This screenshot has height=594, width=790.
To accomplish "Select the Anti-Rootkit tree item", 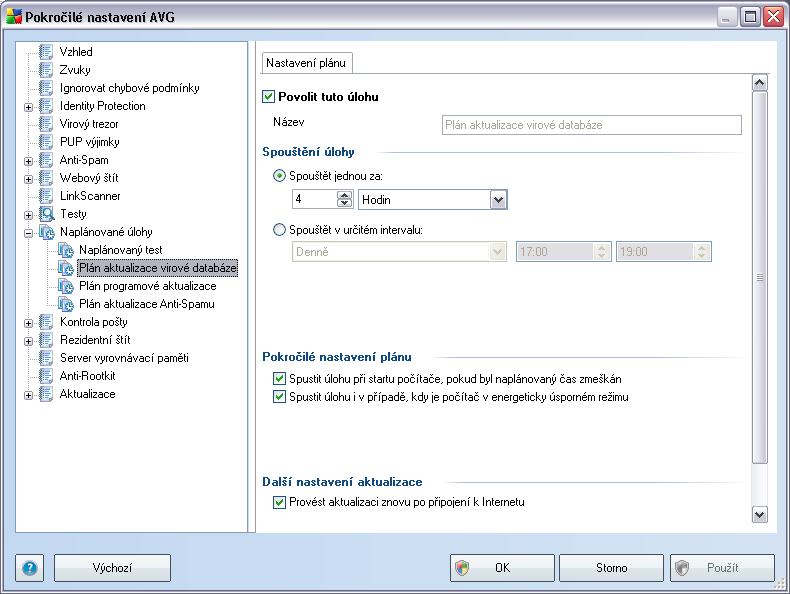I will (88, 376).
